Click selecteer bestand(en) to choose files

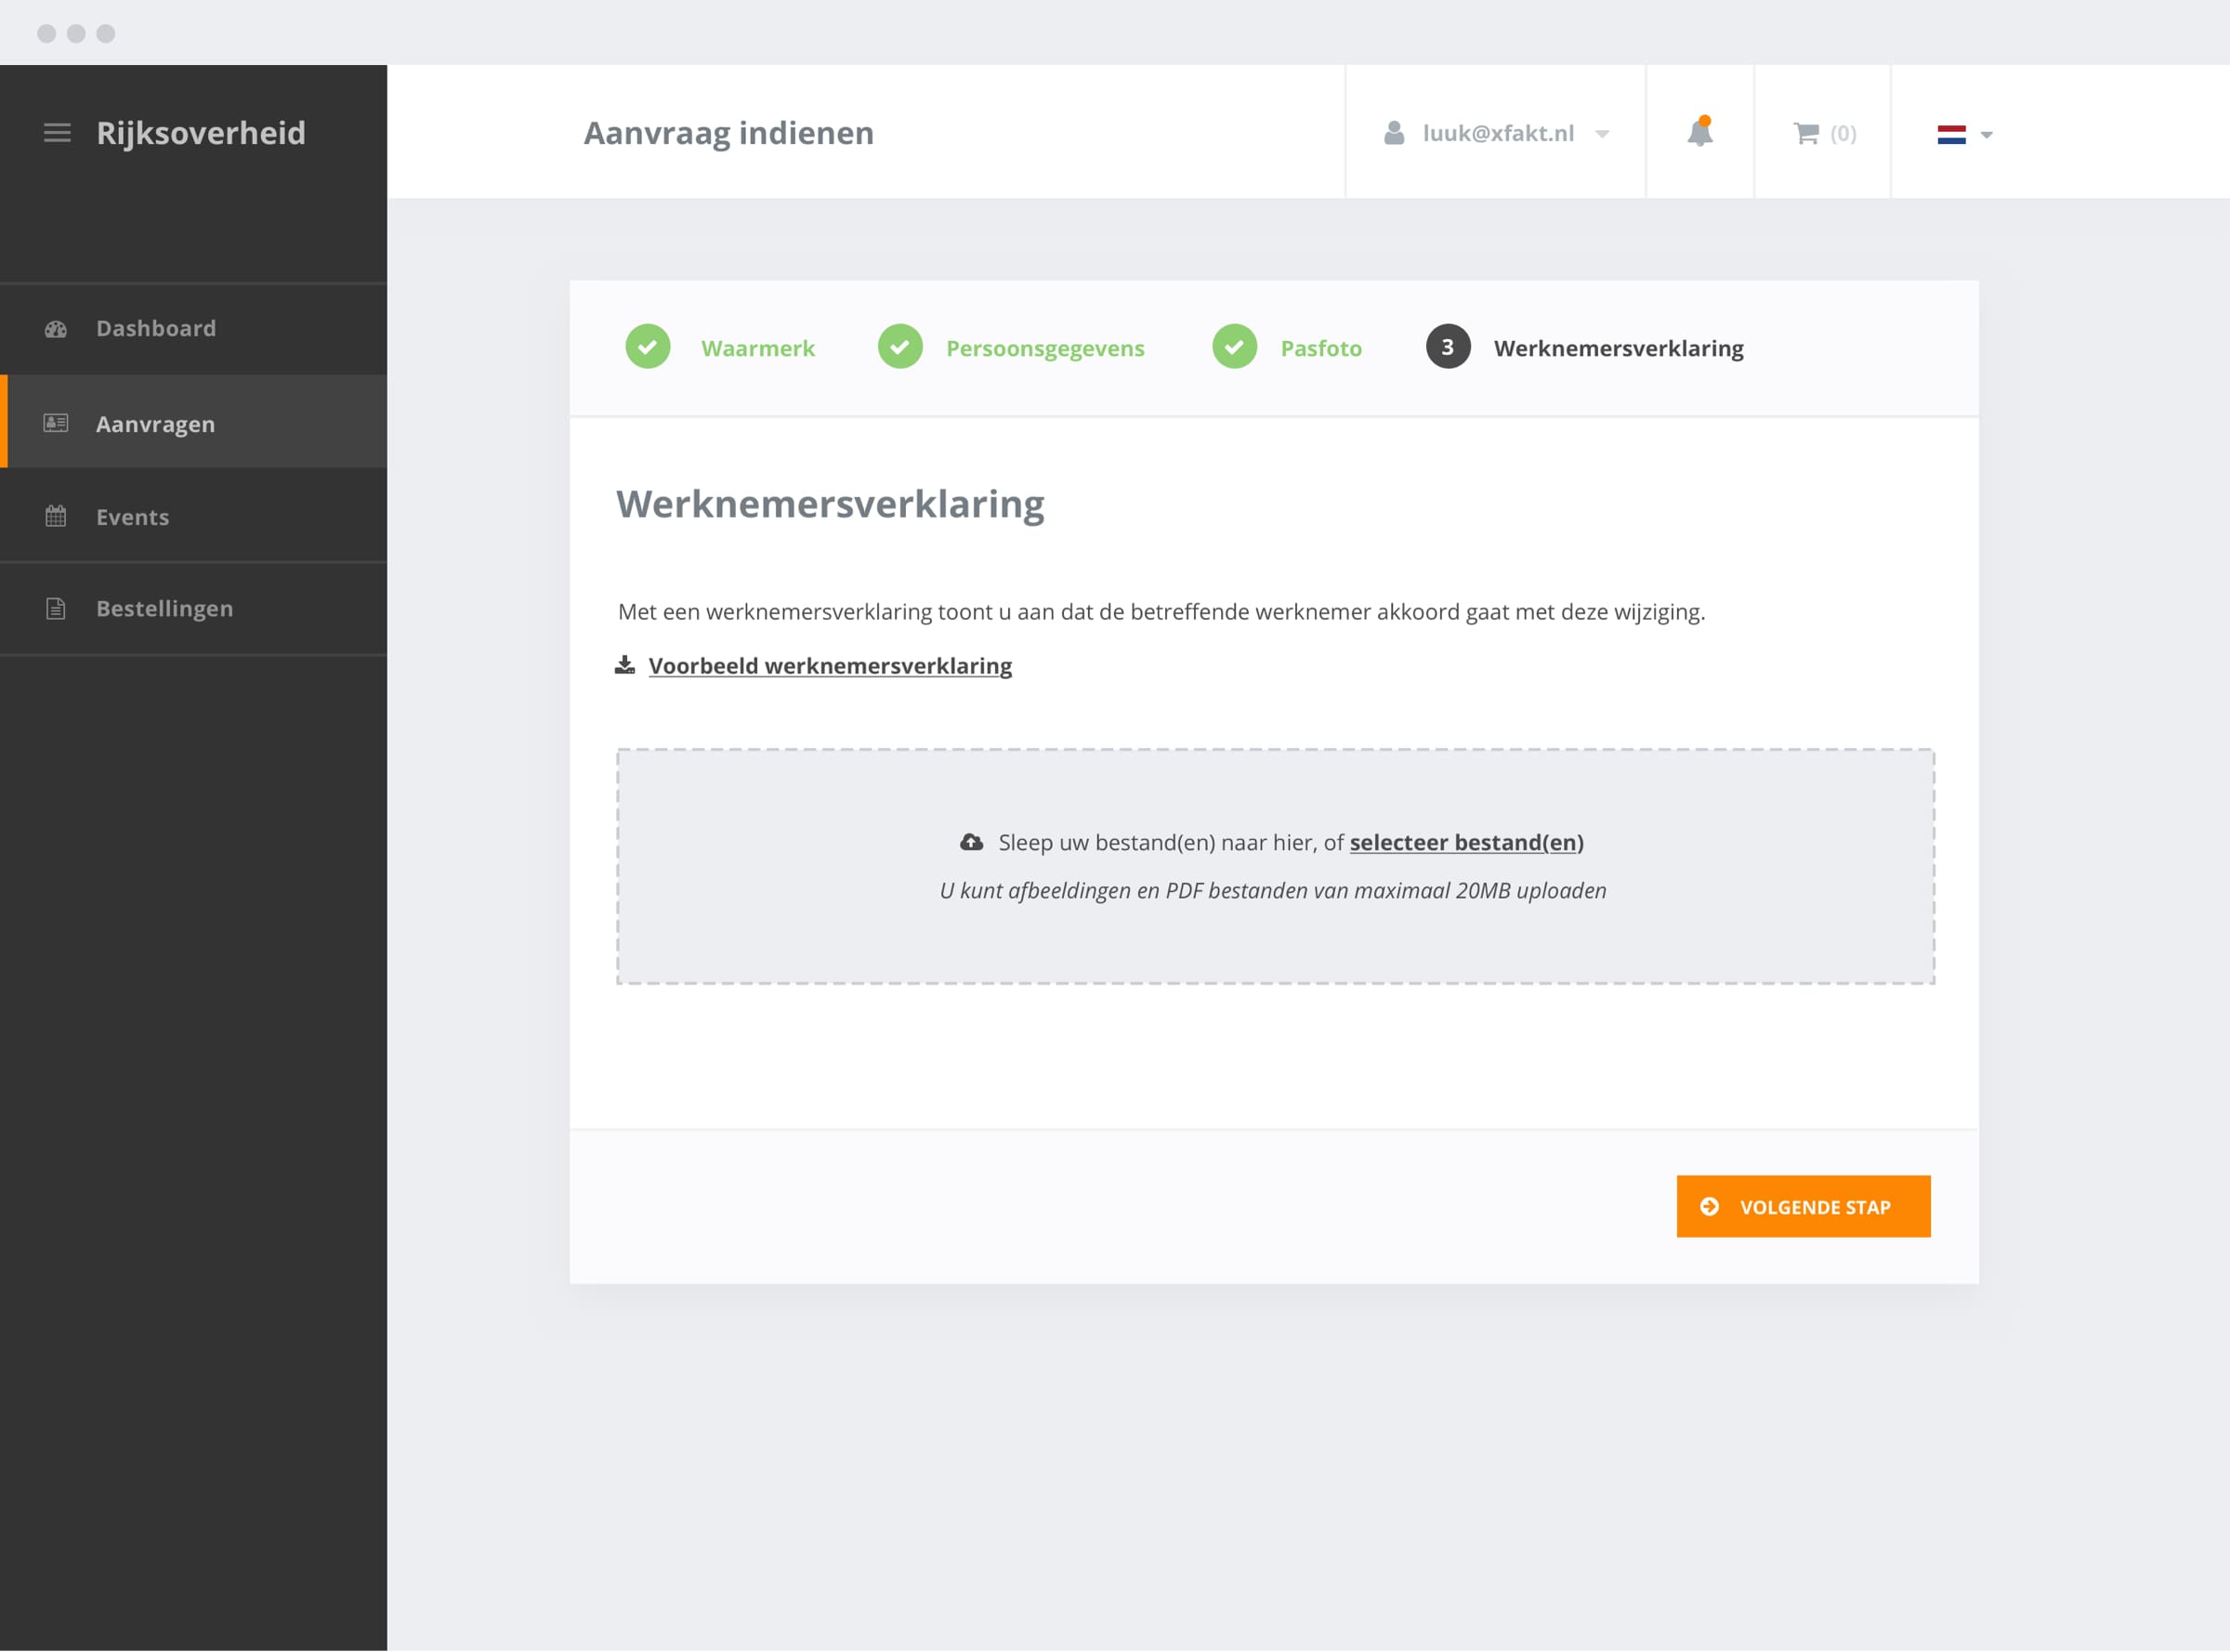coord(1466,842)
